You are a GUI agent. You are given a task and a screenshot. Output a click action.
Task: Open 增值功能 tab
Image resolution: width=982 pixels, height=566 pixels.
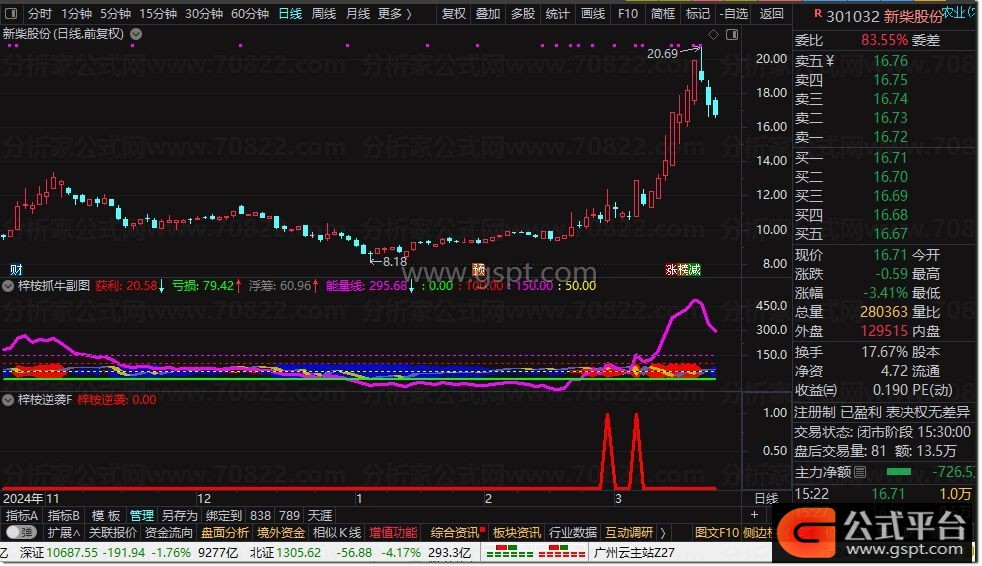pos(393,533)
